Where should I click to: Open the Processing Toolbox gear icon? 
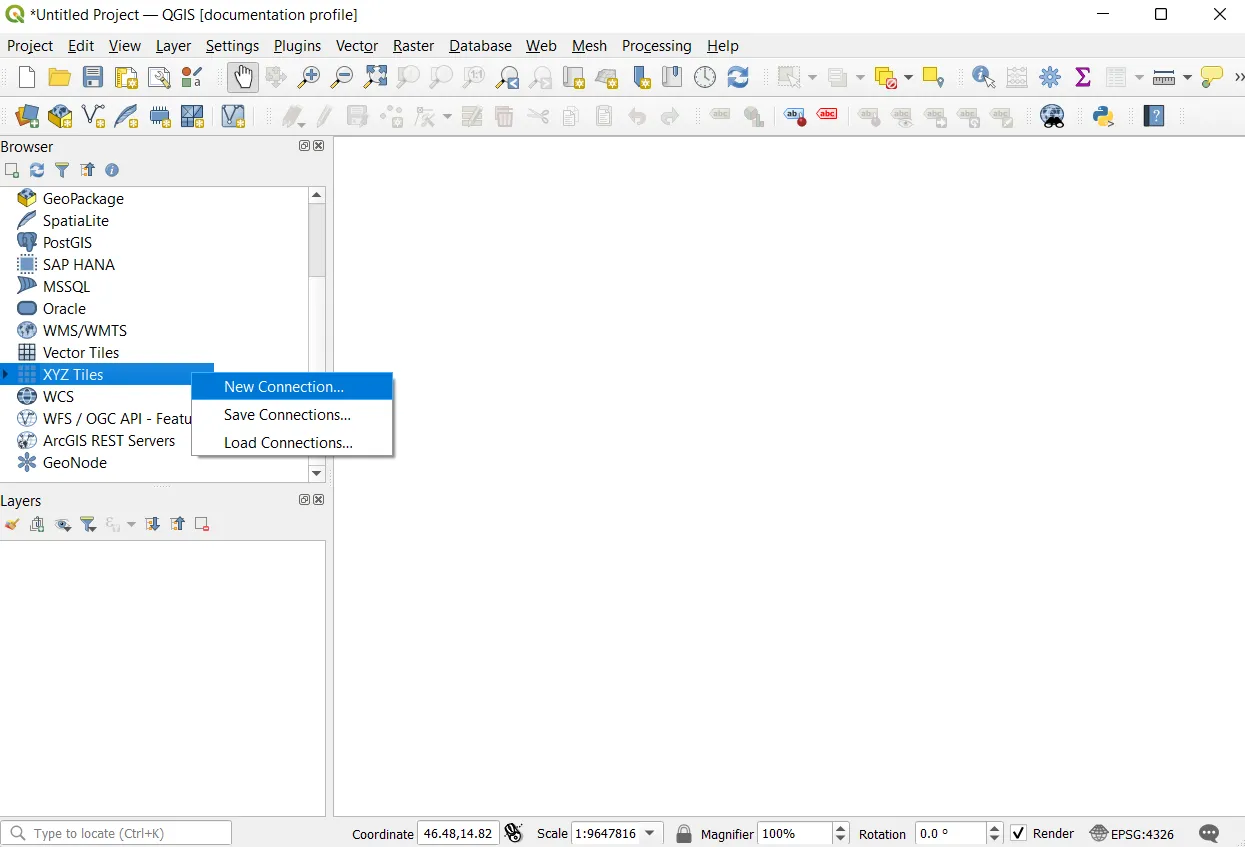tap(1050, 77)
